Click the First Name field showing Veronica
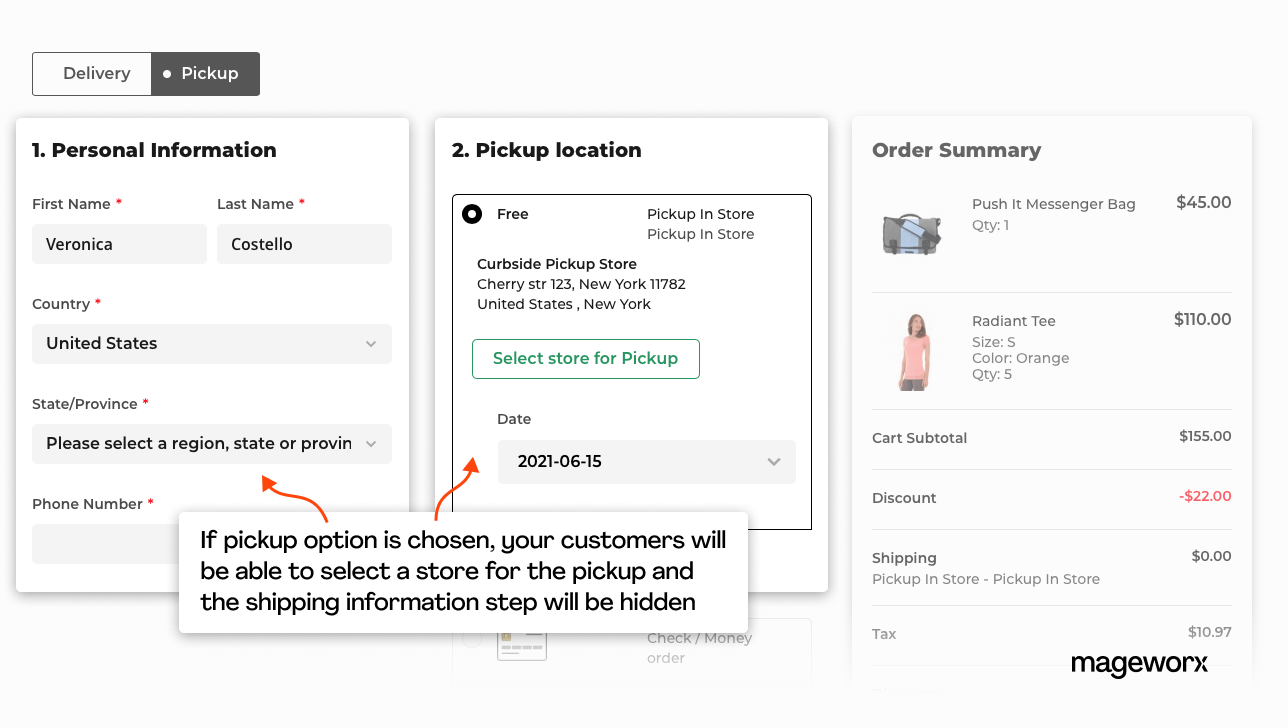The image size is (1288, 728). (x=119, y=243)
